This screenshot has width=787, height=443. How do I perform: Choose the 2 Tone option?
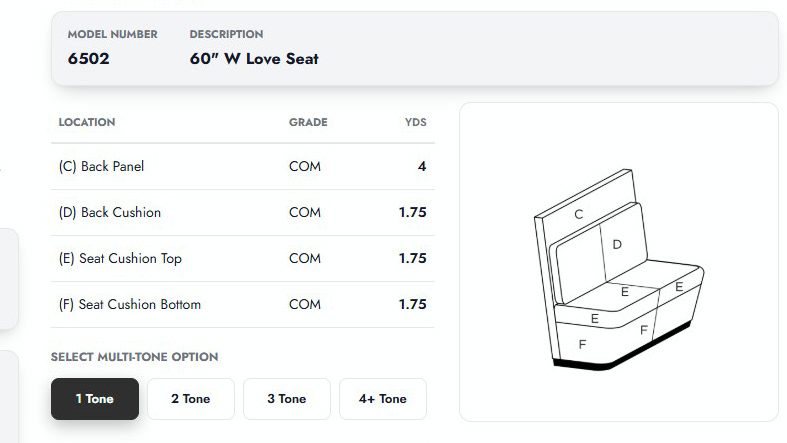coord(191,399)
